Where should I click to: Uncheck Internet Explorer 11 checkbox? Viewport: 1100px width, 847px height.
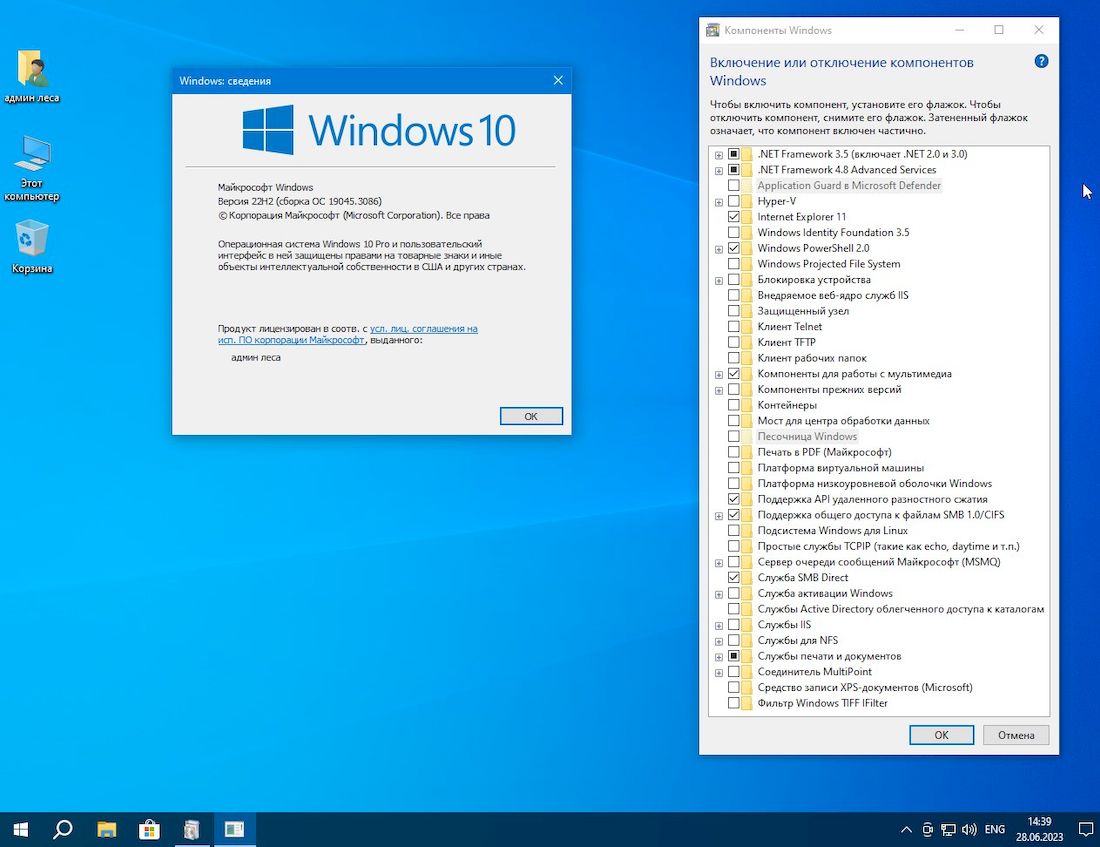pos(733,217)
